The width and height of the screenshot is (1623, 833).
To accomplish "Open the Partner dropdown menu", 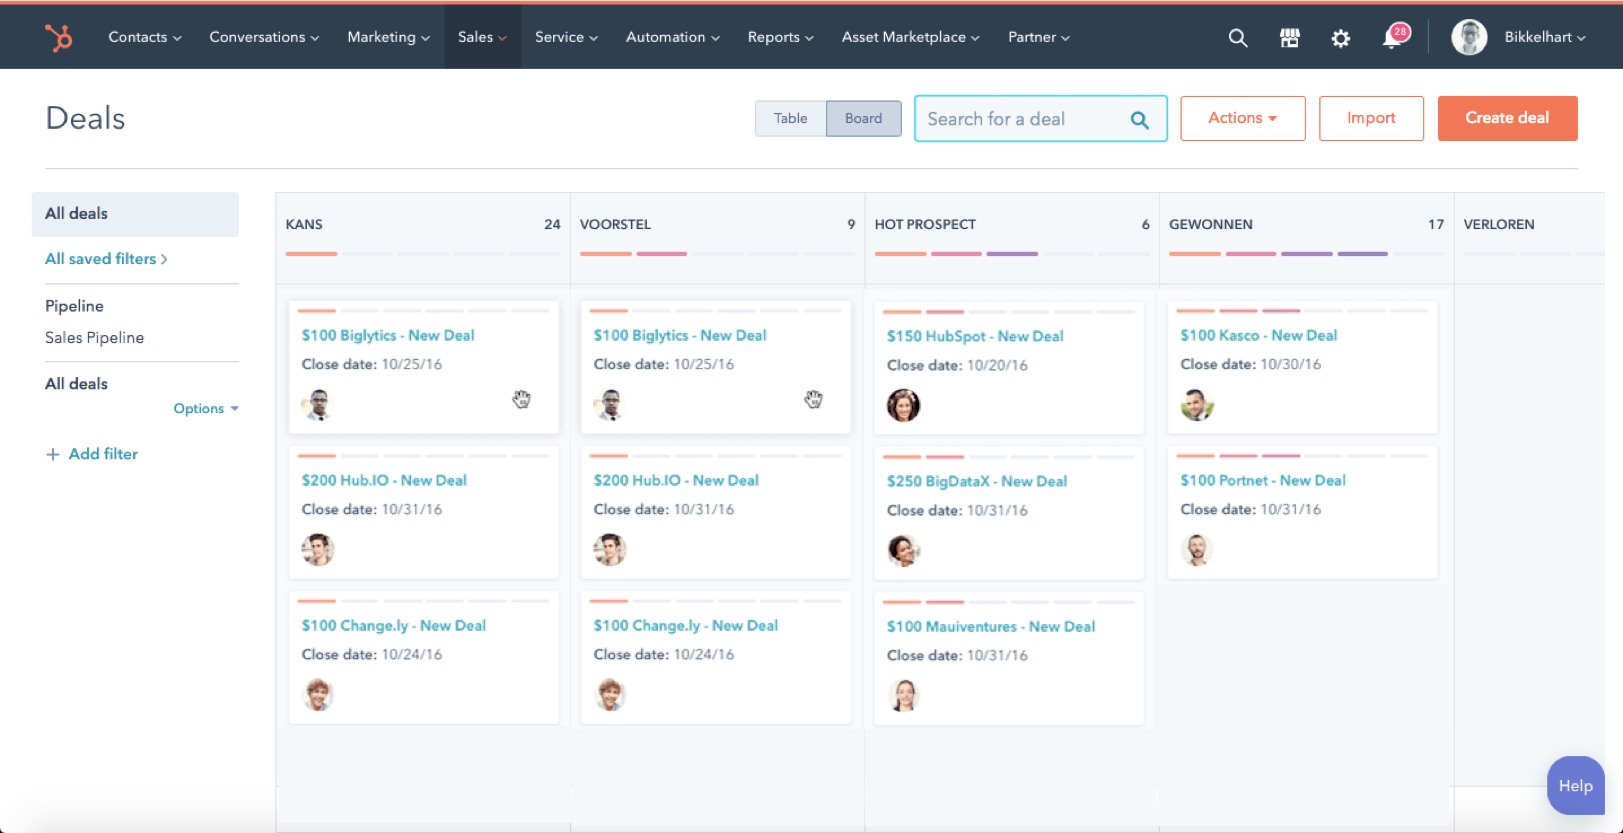I will [1038, 37].
